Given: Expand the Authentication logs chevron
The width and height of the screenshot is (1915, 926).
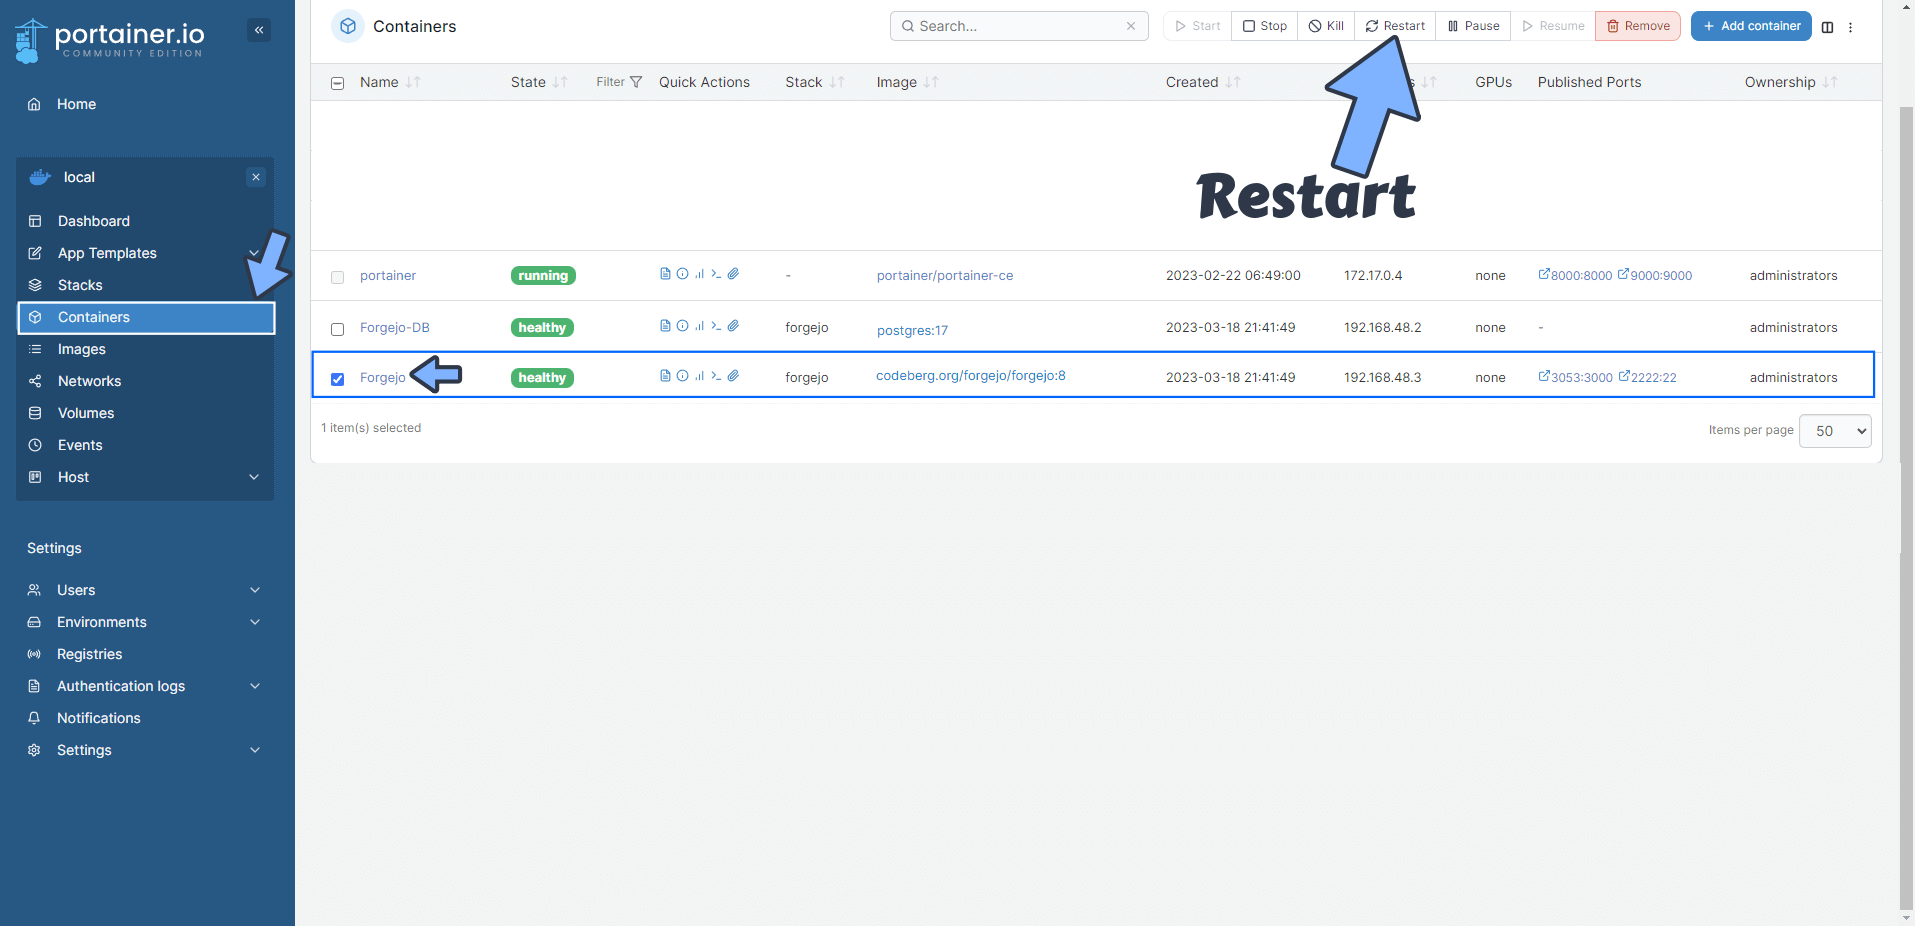Looking at the screenshot, I should (x=255, y=686).
